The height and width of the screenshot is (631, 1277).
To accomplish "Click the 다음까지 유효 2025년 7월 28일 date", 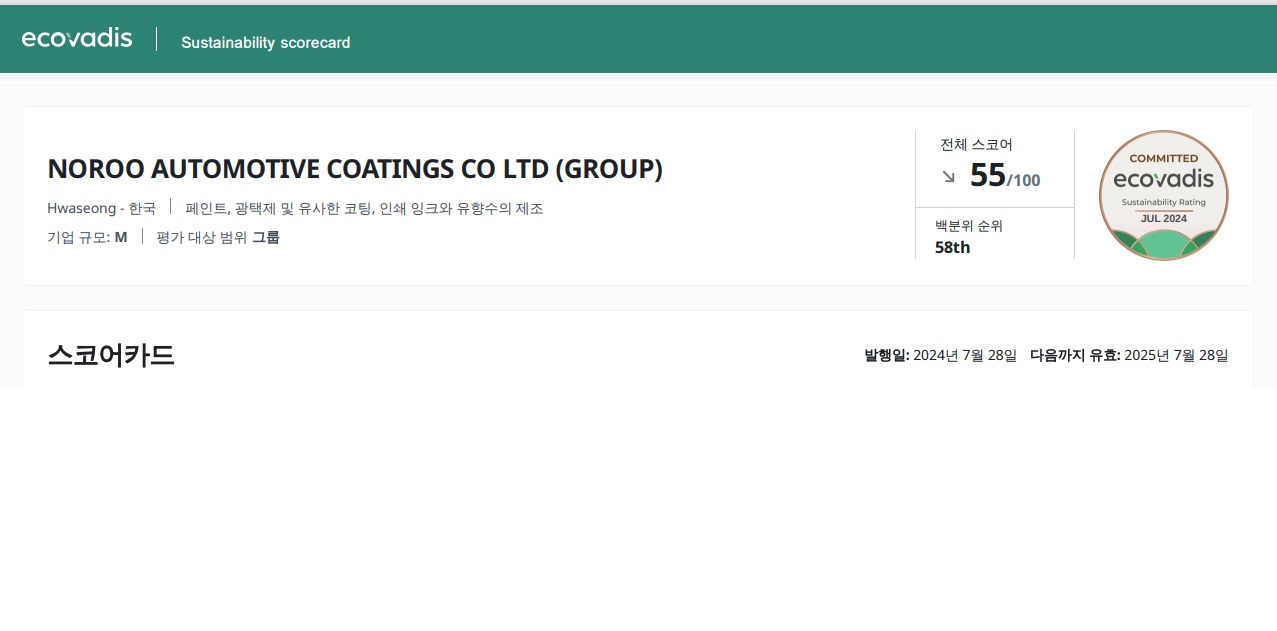I will click(1129, 355).
